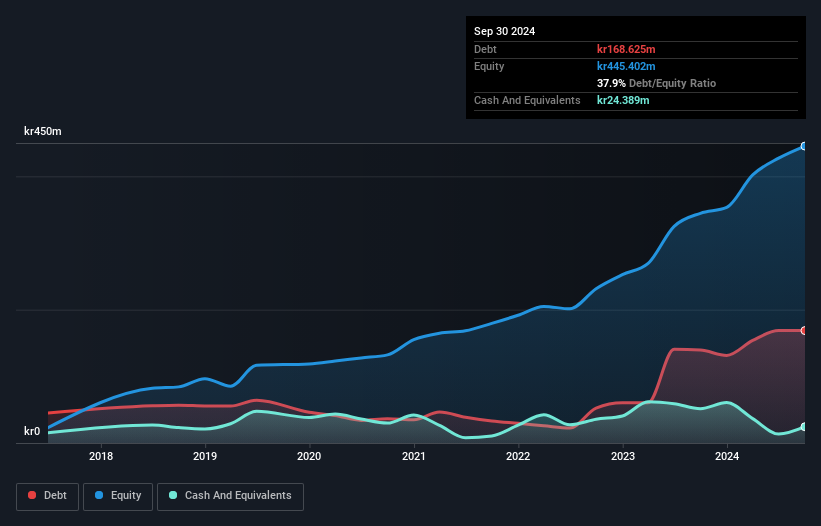821x526 pixels.
Task: Click the 2020 x-axis label
Action: [309, 456]
